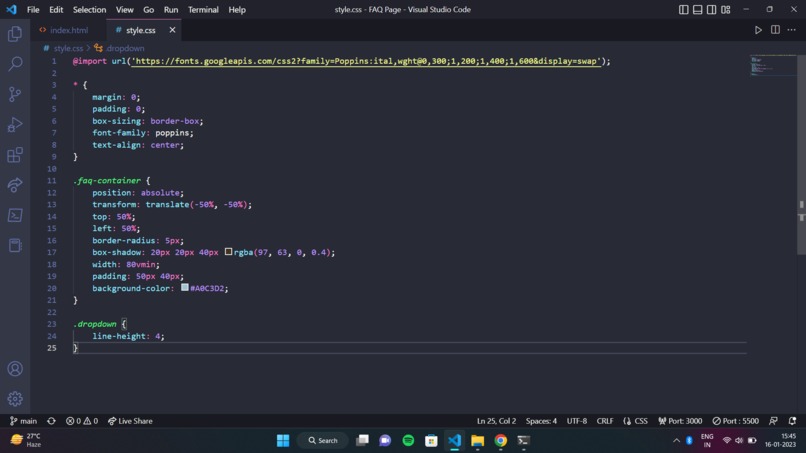Open the Live Share activity icon
This screenshot has width=806, height=453.
pyautogui.click(x=15, y=185)
